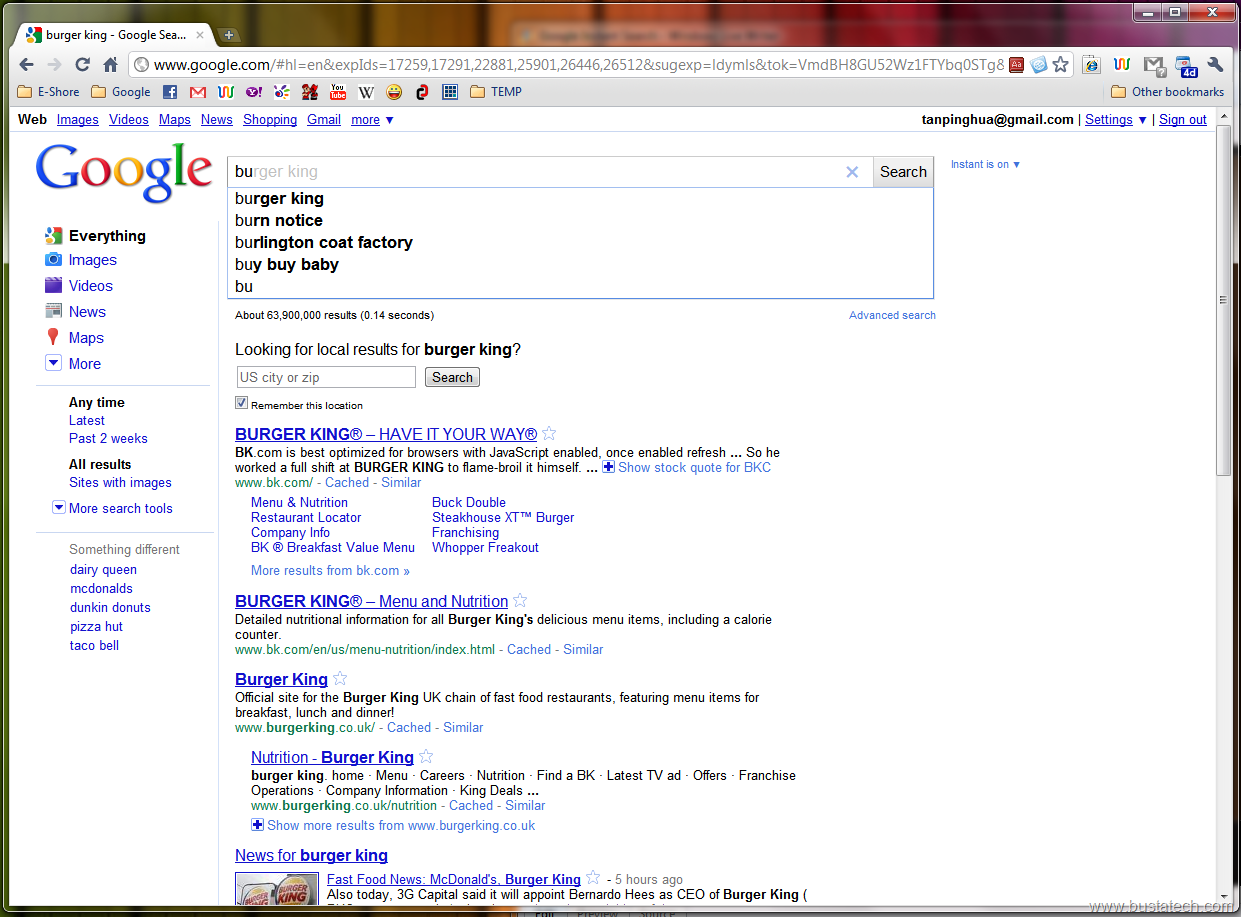The image size is (1241, 917).
Task: Click the Search button for local city or zip
Action: click(452, 378)
